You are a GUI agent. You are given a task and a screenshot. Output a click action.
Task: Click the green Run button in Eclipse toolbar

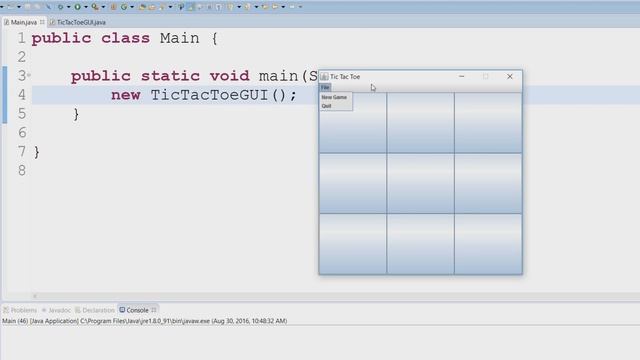77,7
